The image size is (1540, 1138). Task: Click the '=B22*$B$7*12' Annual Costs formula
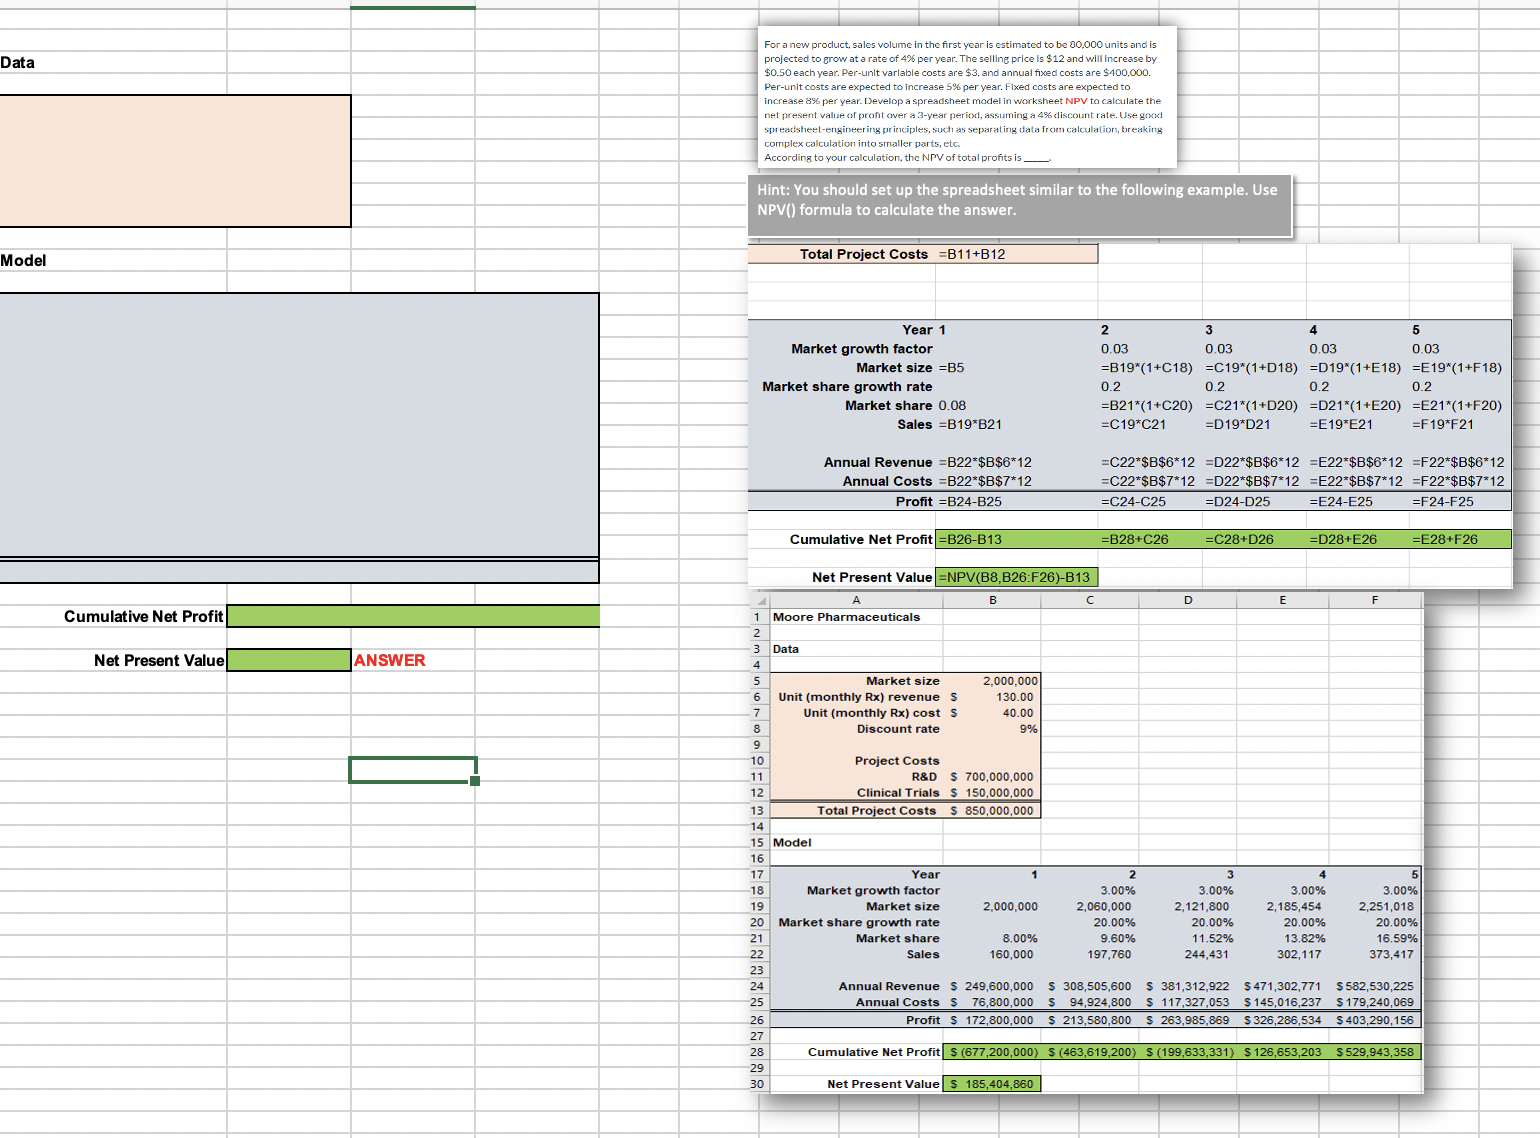(x=985, y=482)
